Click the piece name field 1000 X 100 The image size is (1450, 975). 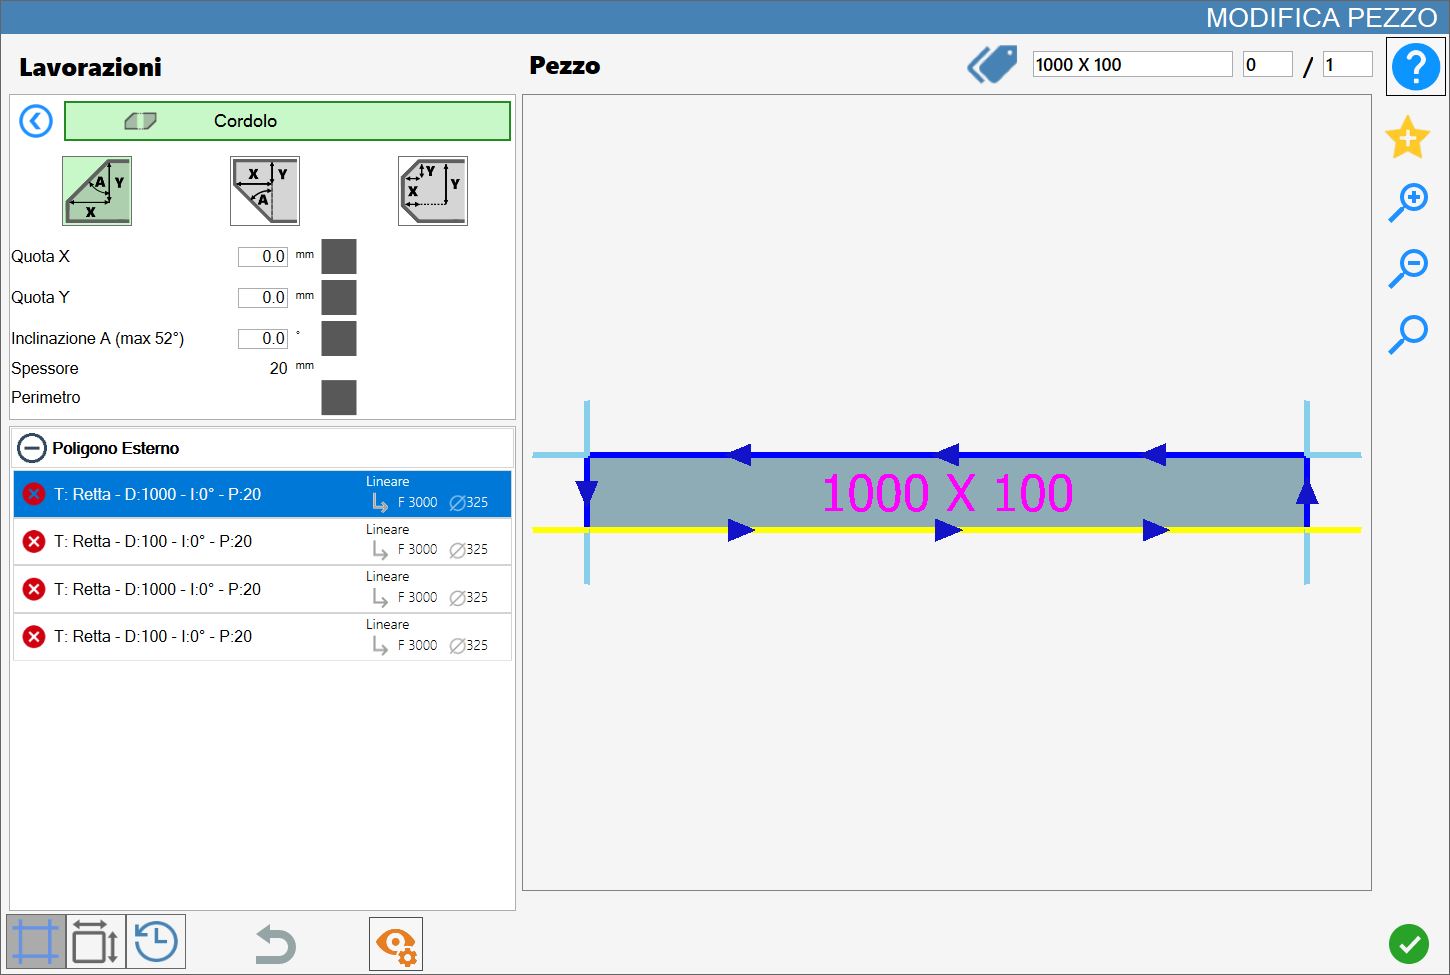1132,65
